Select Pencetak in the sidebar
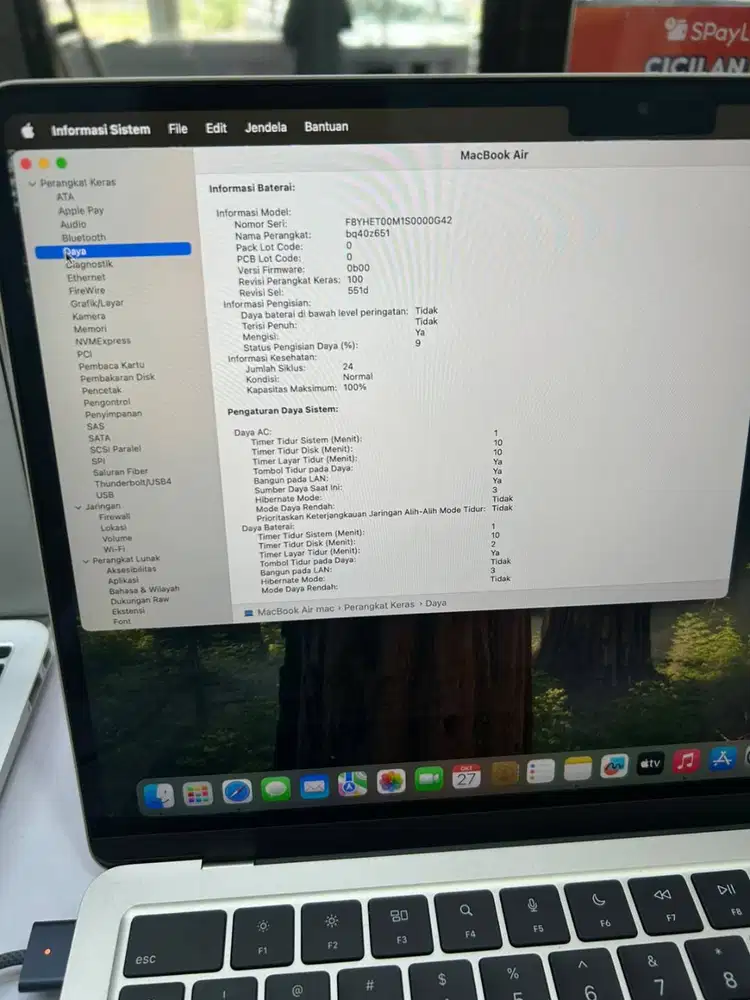Image resolution: width=750 pixels, height=1000 pixels. (101, 390)
